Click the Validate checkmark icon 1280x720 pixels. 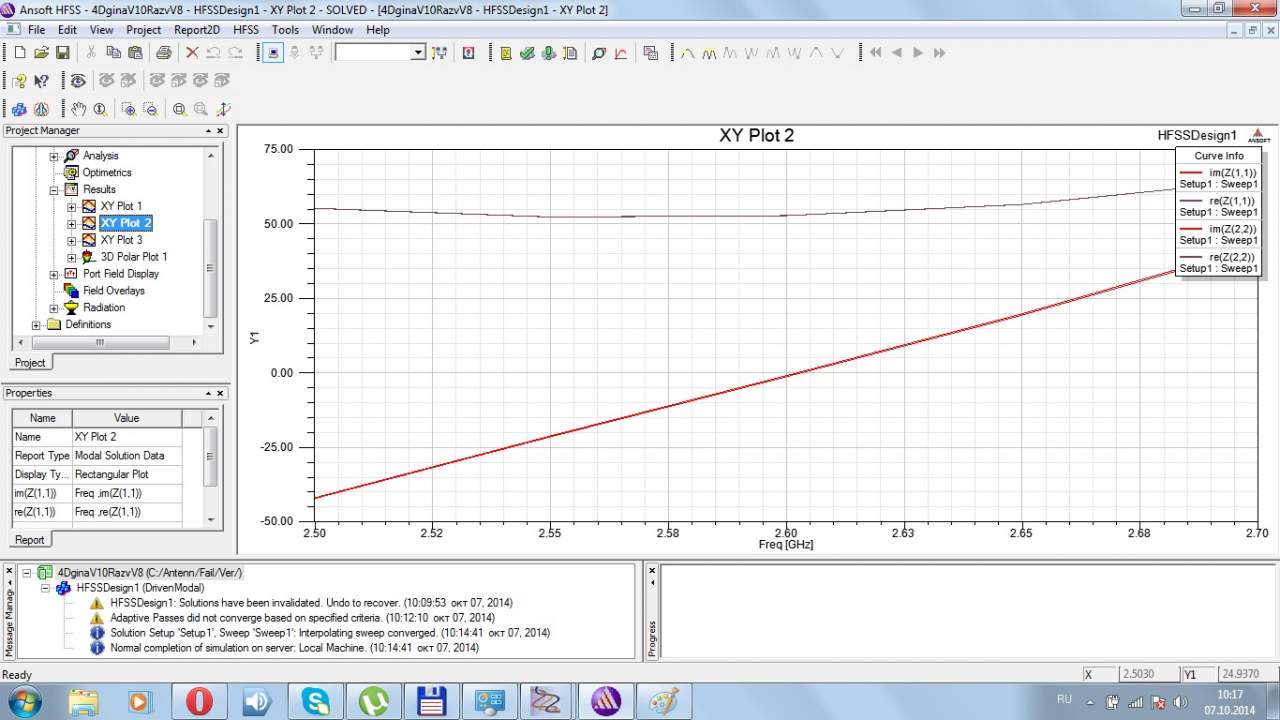pyautogui.click(x=527, y=53)
